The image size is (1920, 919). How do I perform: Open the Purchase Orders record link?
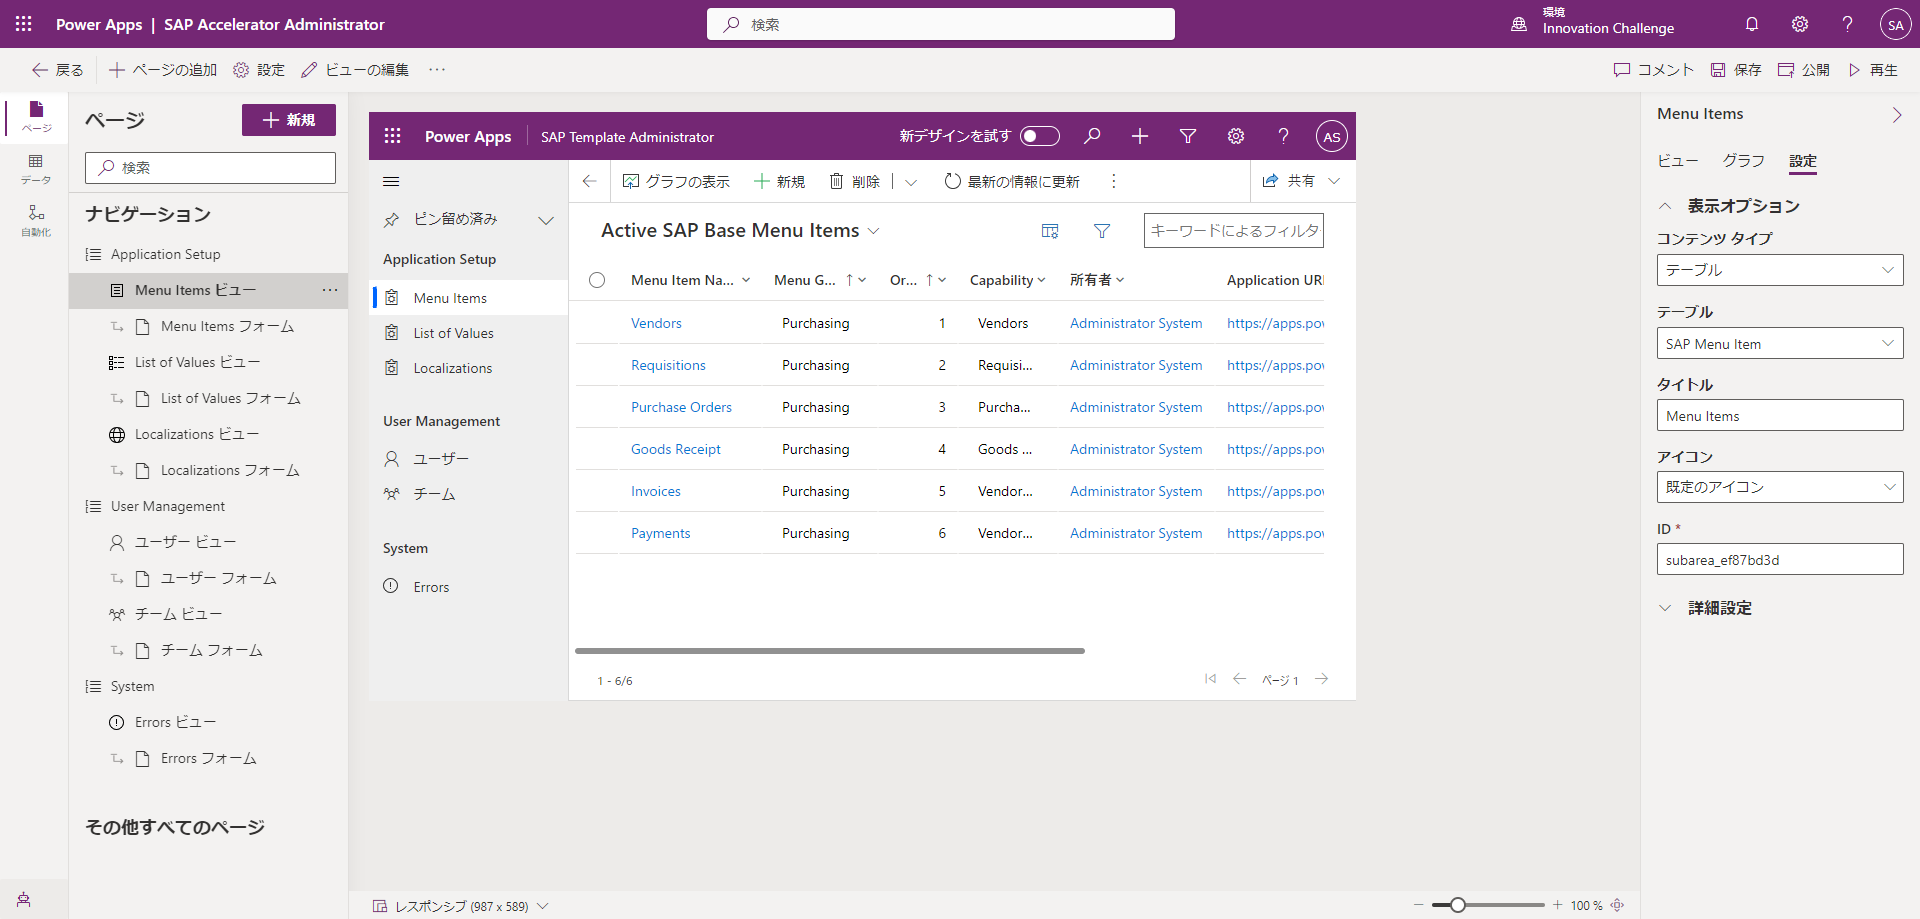[681, 407]
